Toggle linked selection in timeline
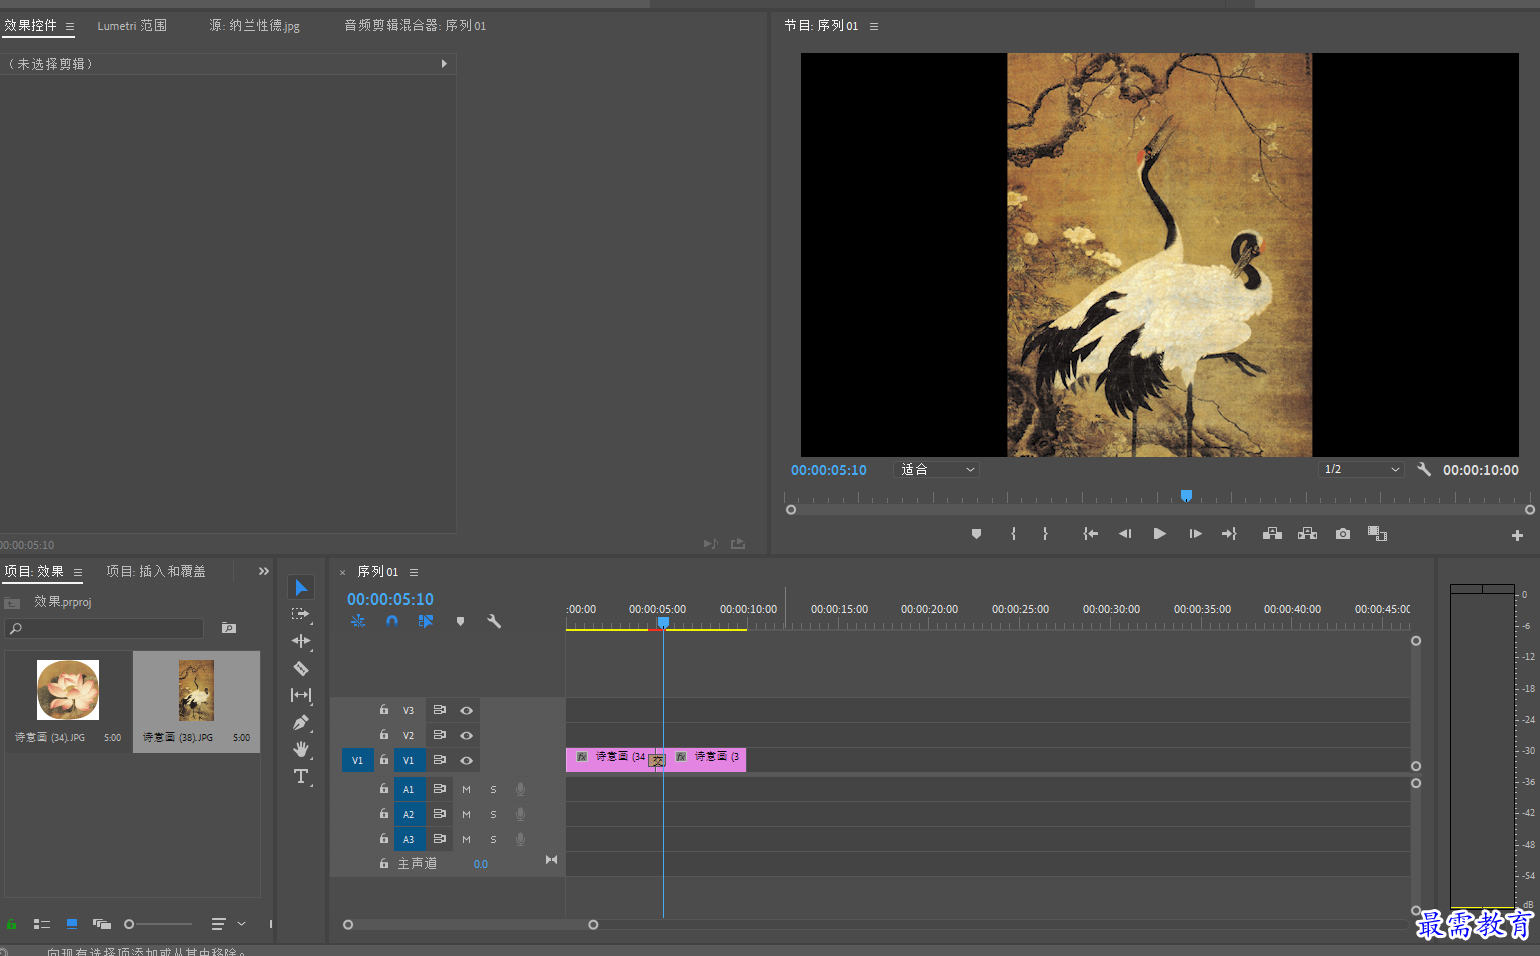This screenshot has height=956, width=1540. (426, 621)
